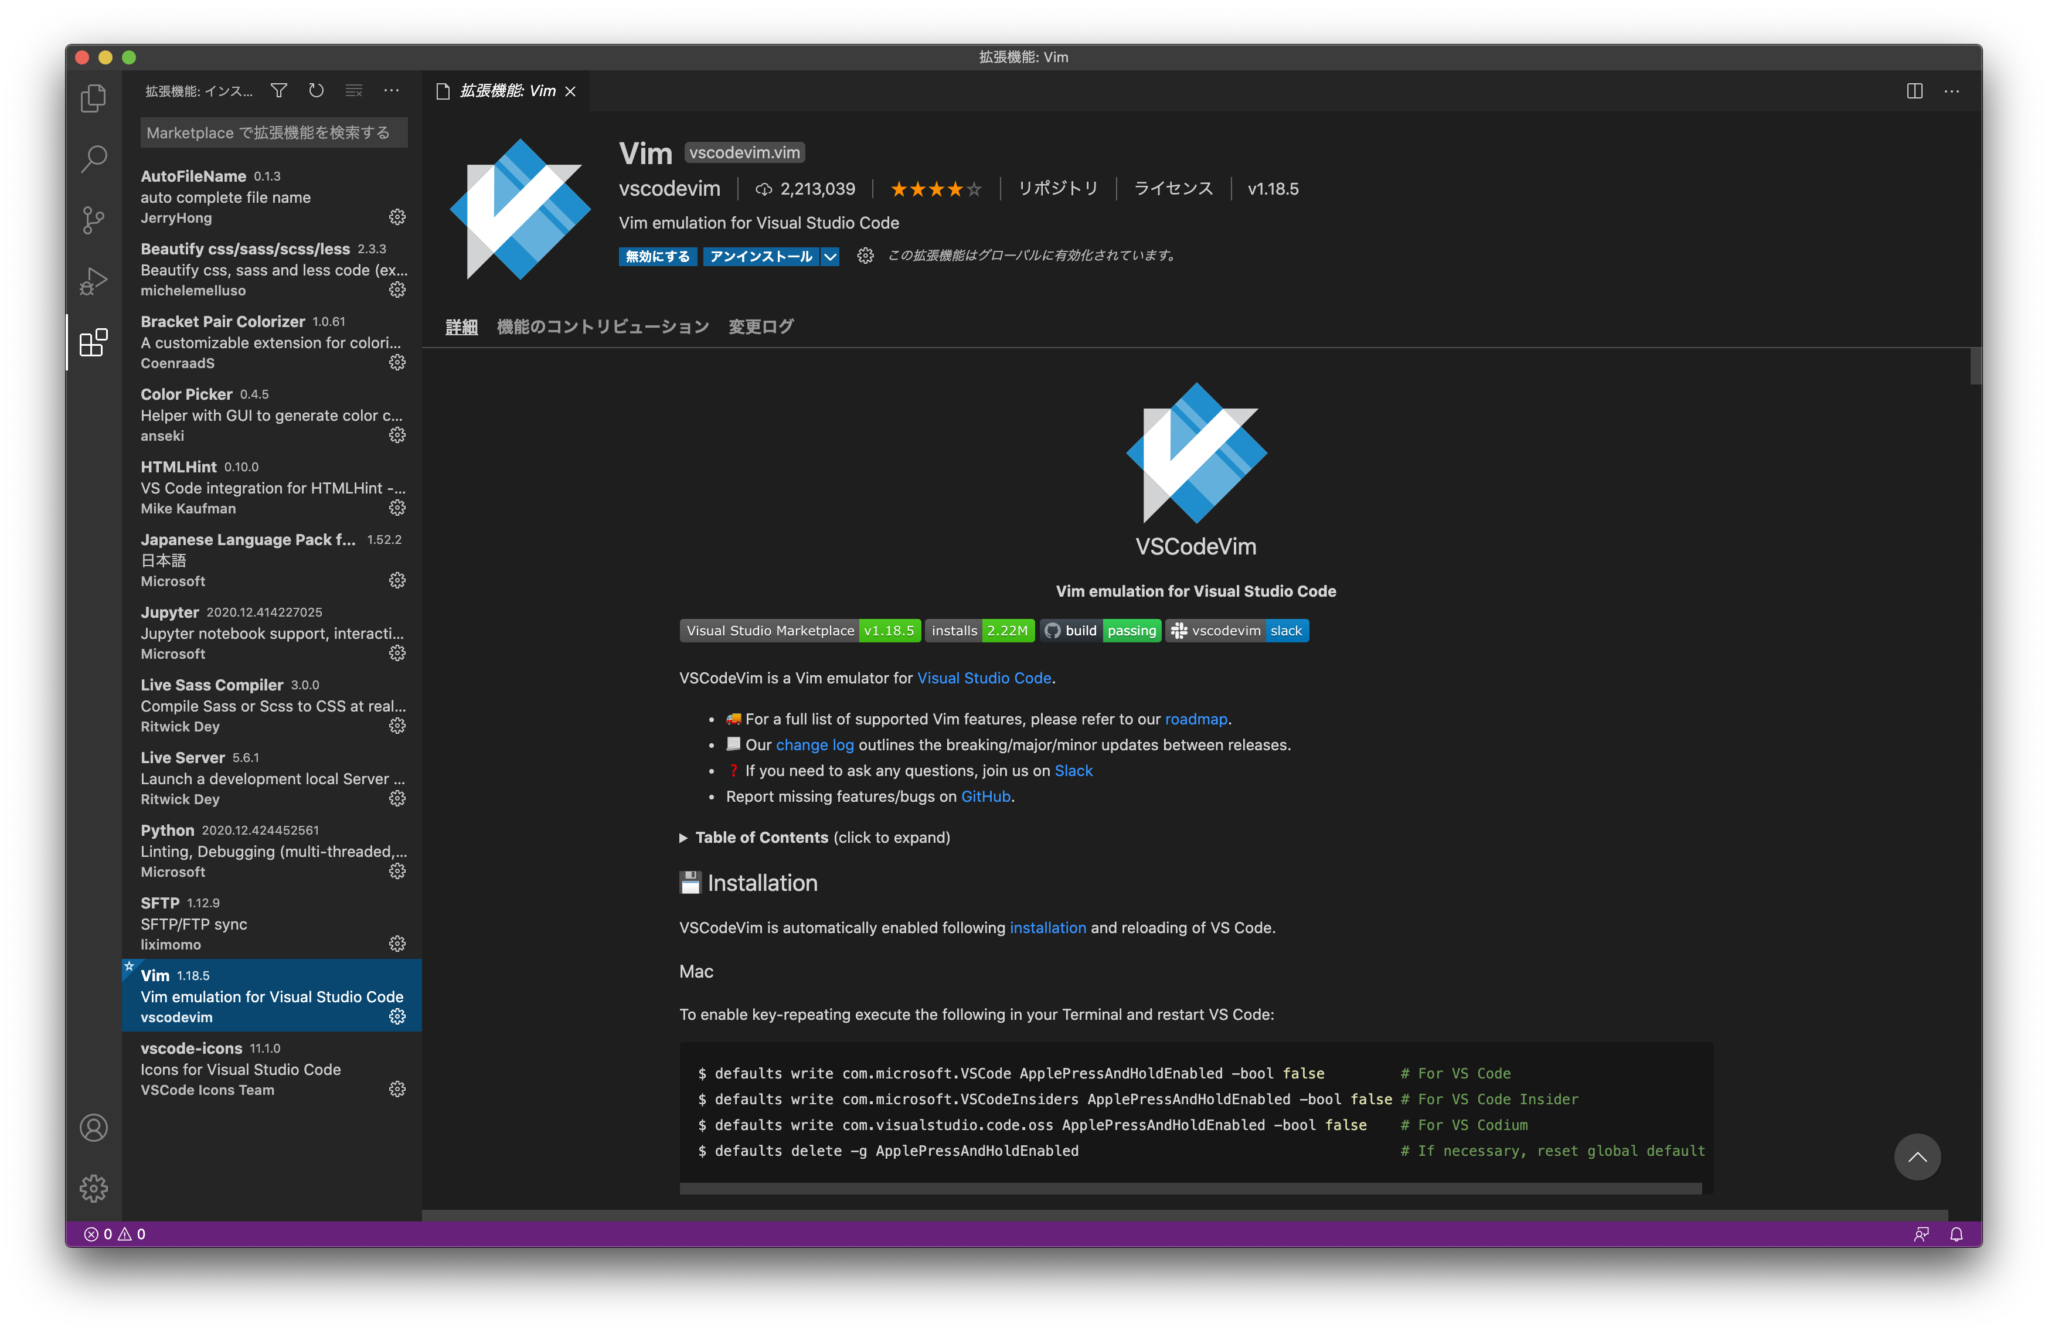Click the filter extensions icon
2048x1334 pixels.
(278, 90)
